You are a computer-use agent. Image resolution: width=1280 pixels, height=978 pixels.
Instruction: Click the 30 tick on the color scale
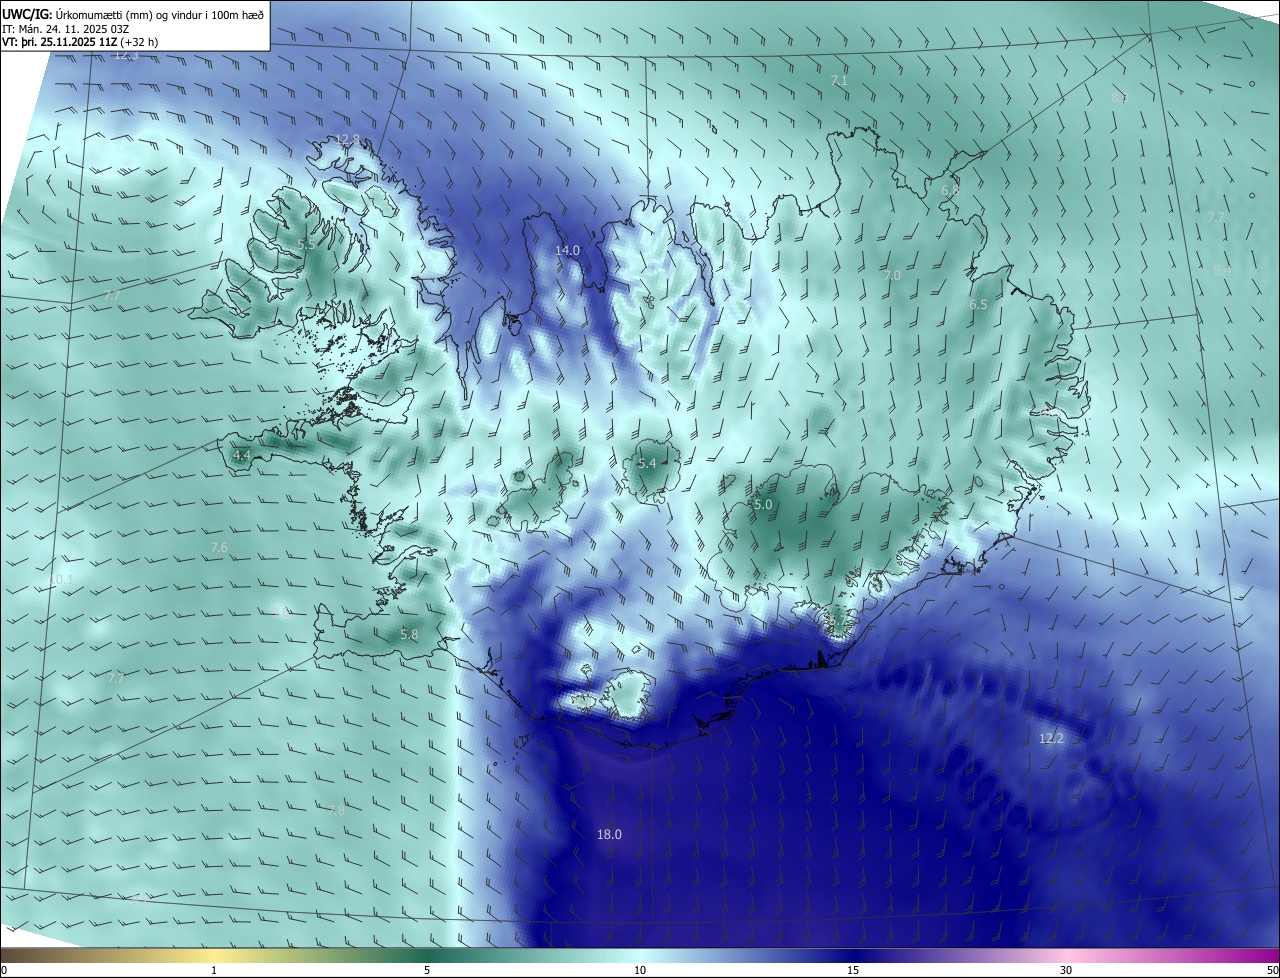(x=1066, y=970)
